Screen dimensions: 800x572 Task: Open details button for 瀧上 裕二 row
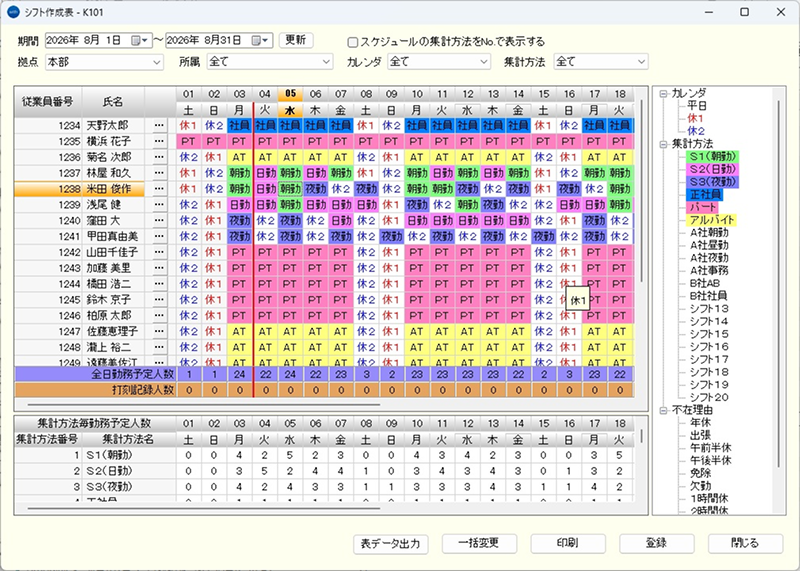pos(160,347)
